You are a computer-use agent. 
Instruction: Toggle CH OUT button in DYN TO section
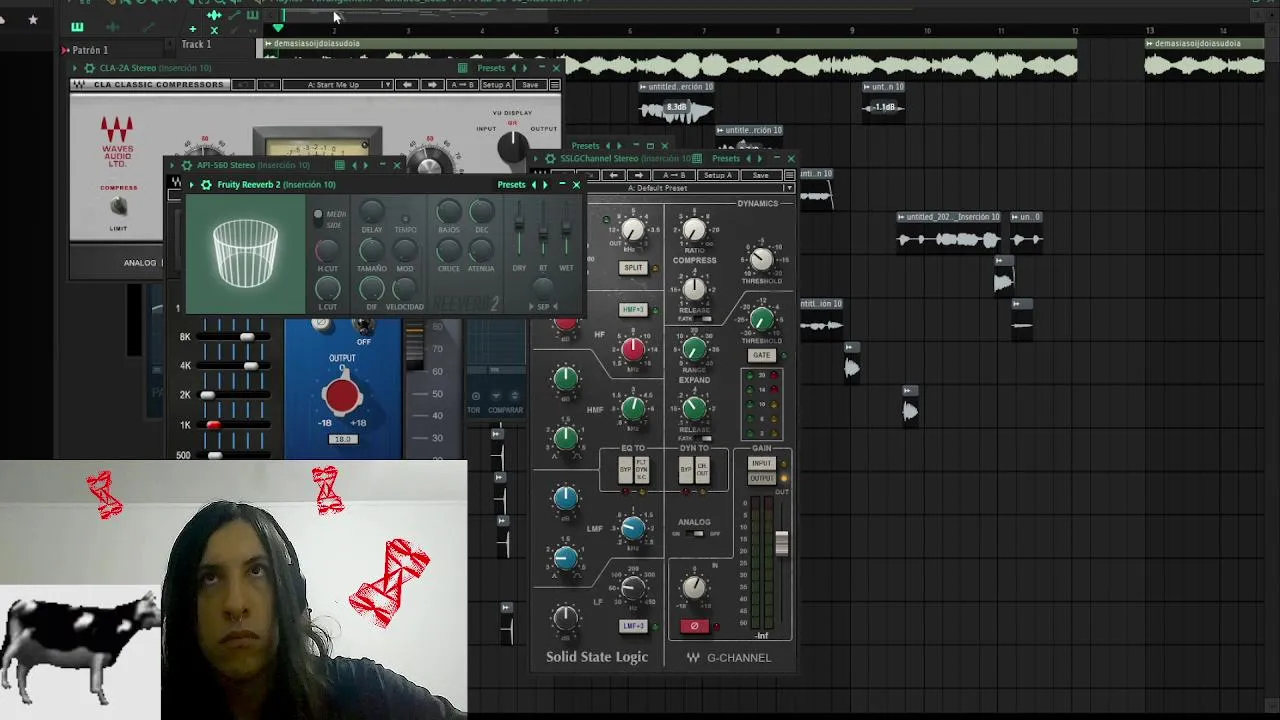click(x=702, y=469)
